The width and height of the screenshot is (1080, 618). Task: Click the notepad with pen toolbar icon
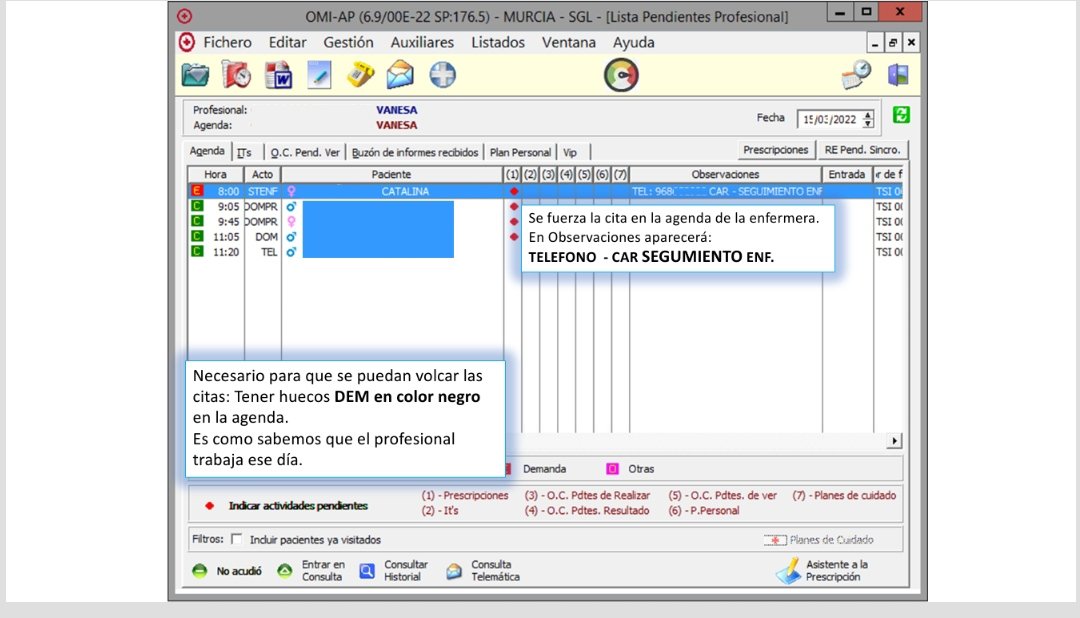point(319,75)
